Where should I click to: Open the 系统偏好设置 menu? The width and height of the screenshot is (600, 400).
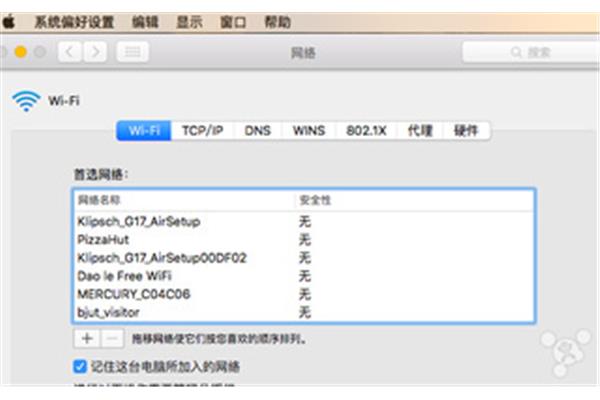pyautogui.click(x=74, y=22)
